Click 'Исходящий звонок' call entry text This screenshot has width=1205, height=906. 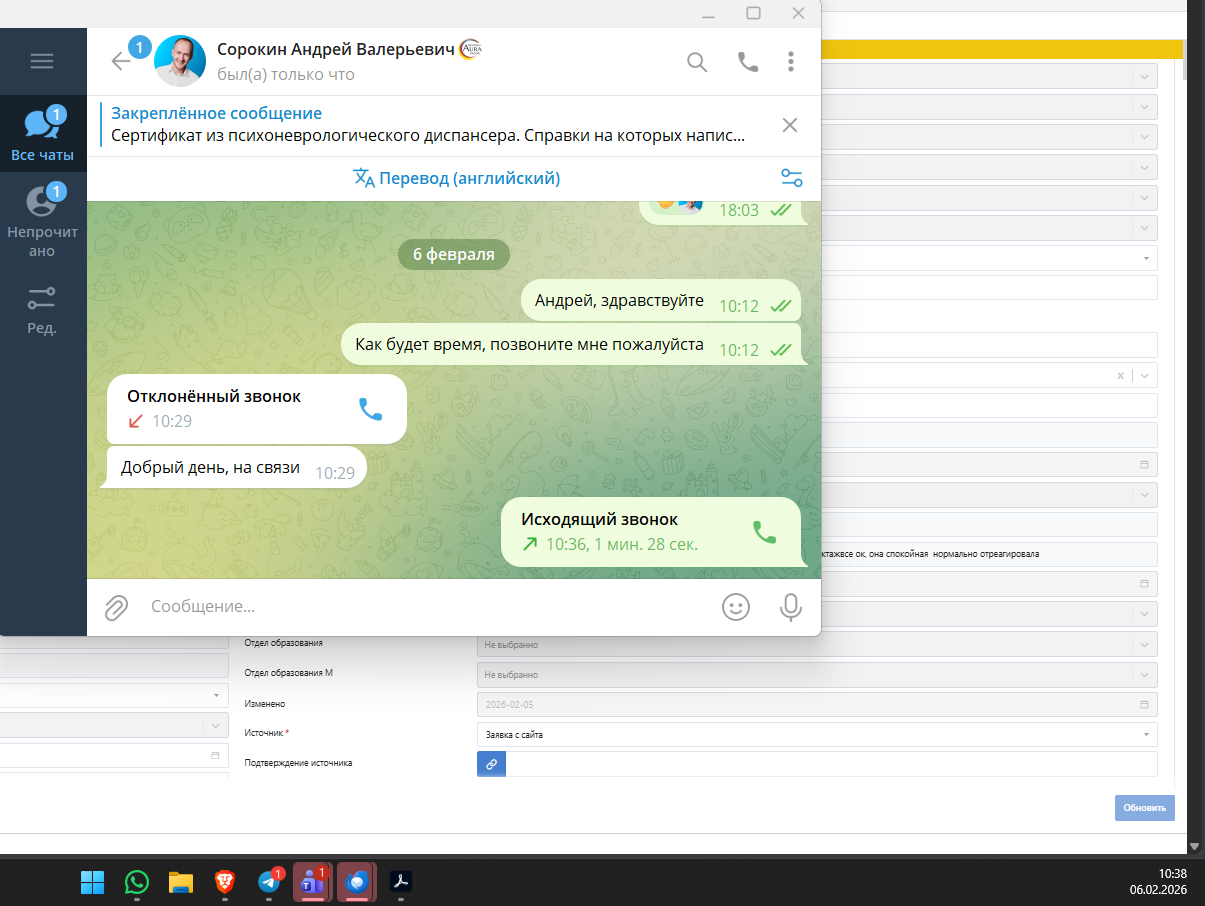[599, 519]
